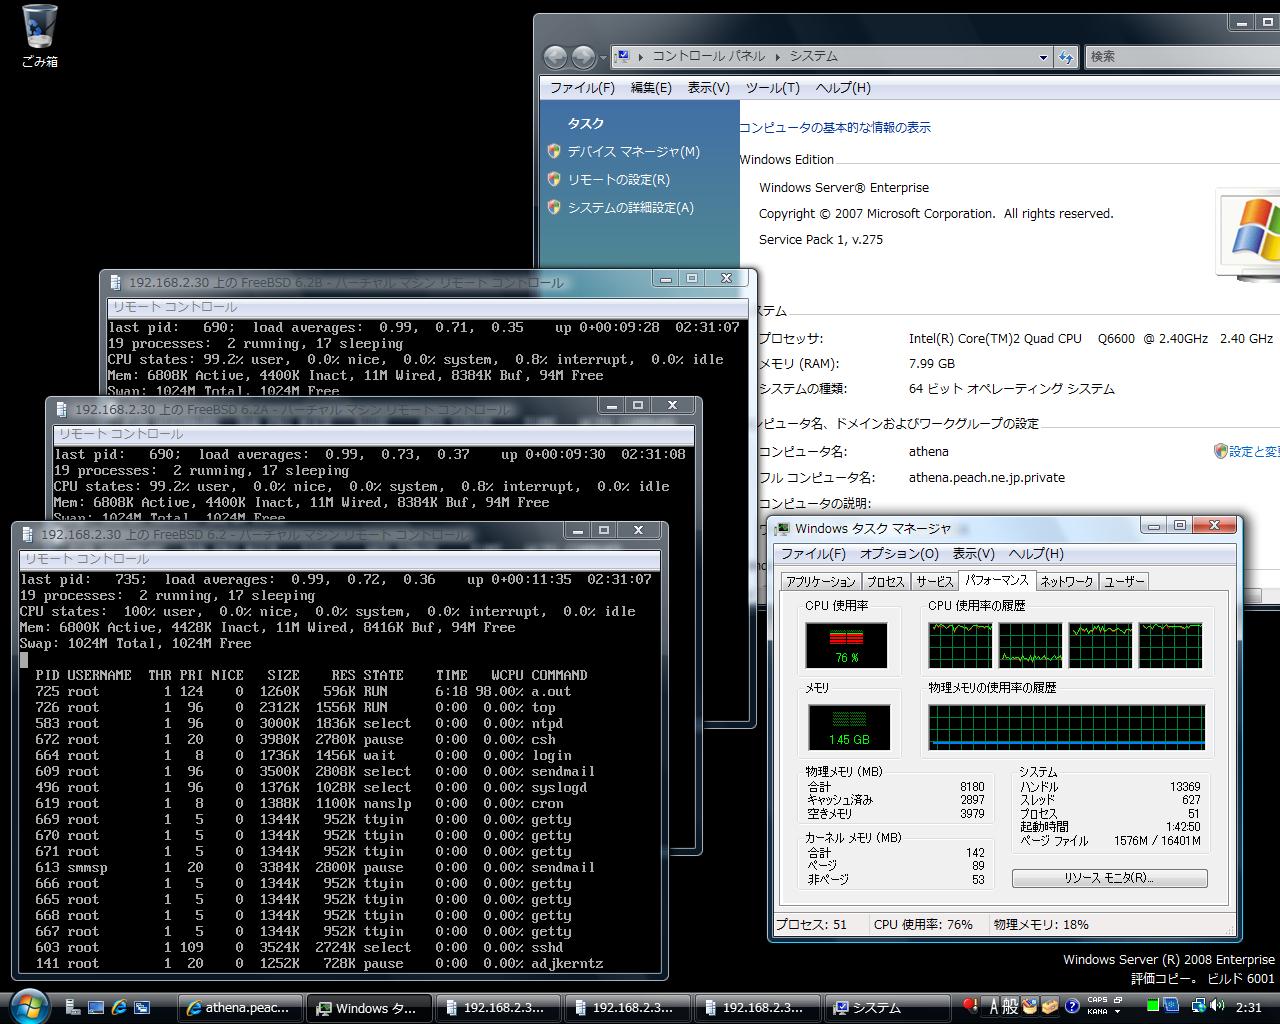This screenshot has height=1024, width=1280.
Task: Open the Recycle Bin desktop icon
Action: click(40, 36)
